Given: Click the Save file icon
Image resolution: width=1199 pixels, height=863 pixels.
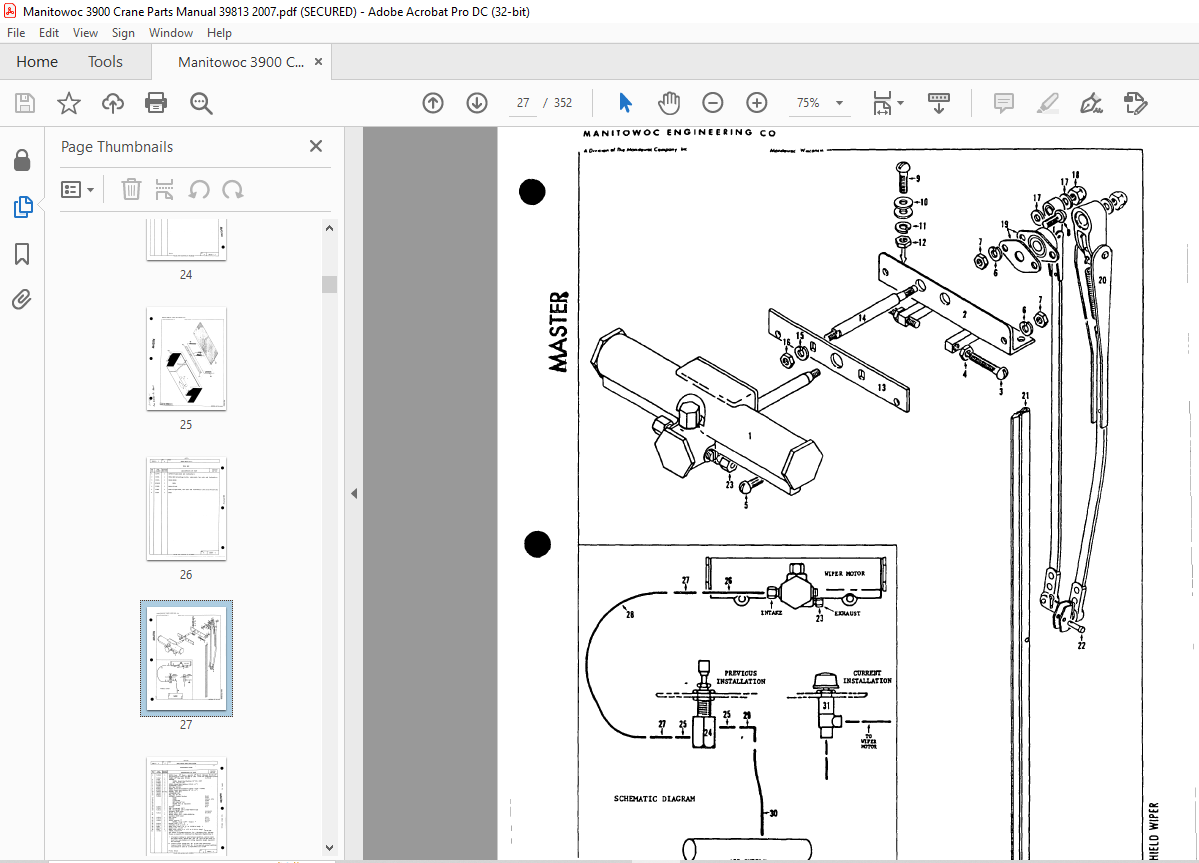Looking at the screenshot, I should click(x=24, y=103).
